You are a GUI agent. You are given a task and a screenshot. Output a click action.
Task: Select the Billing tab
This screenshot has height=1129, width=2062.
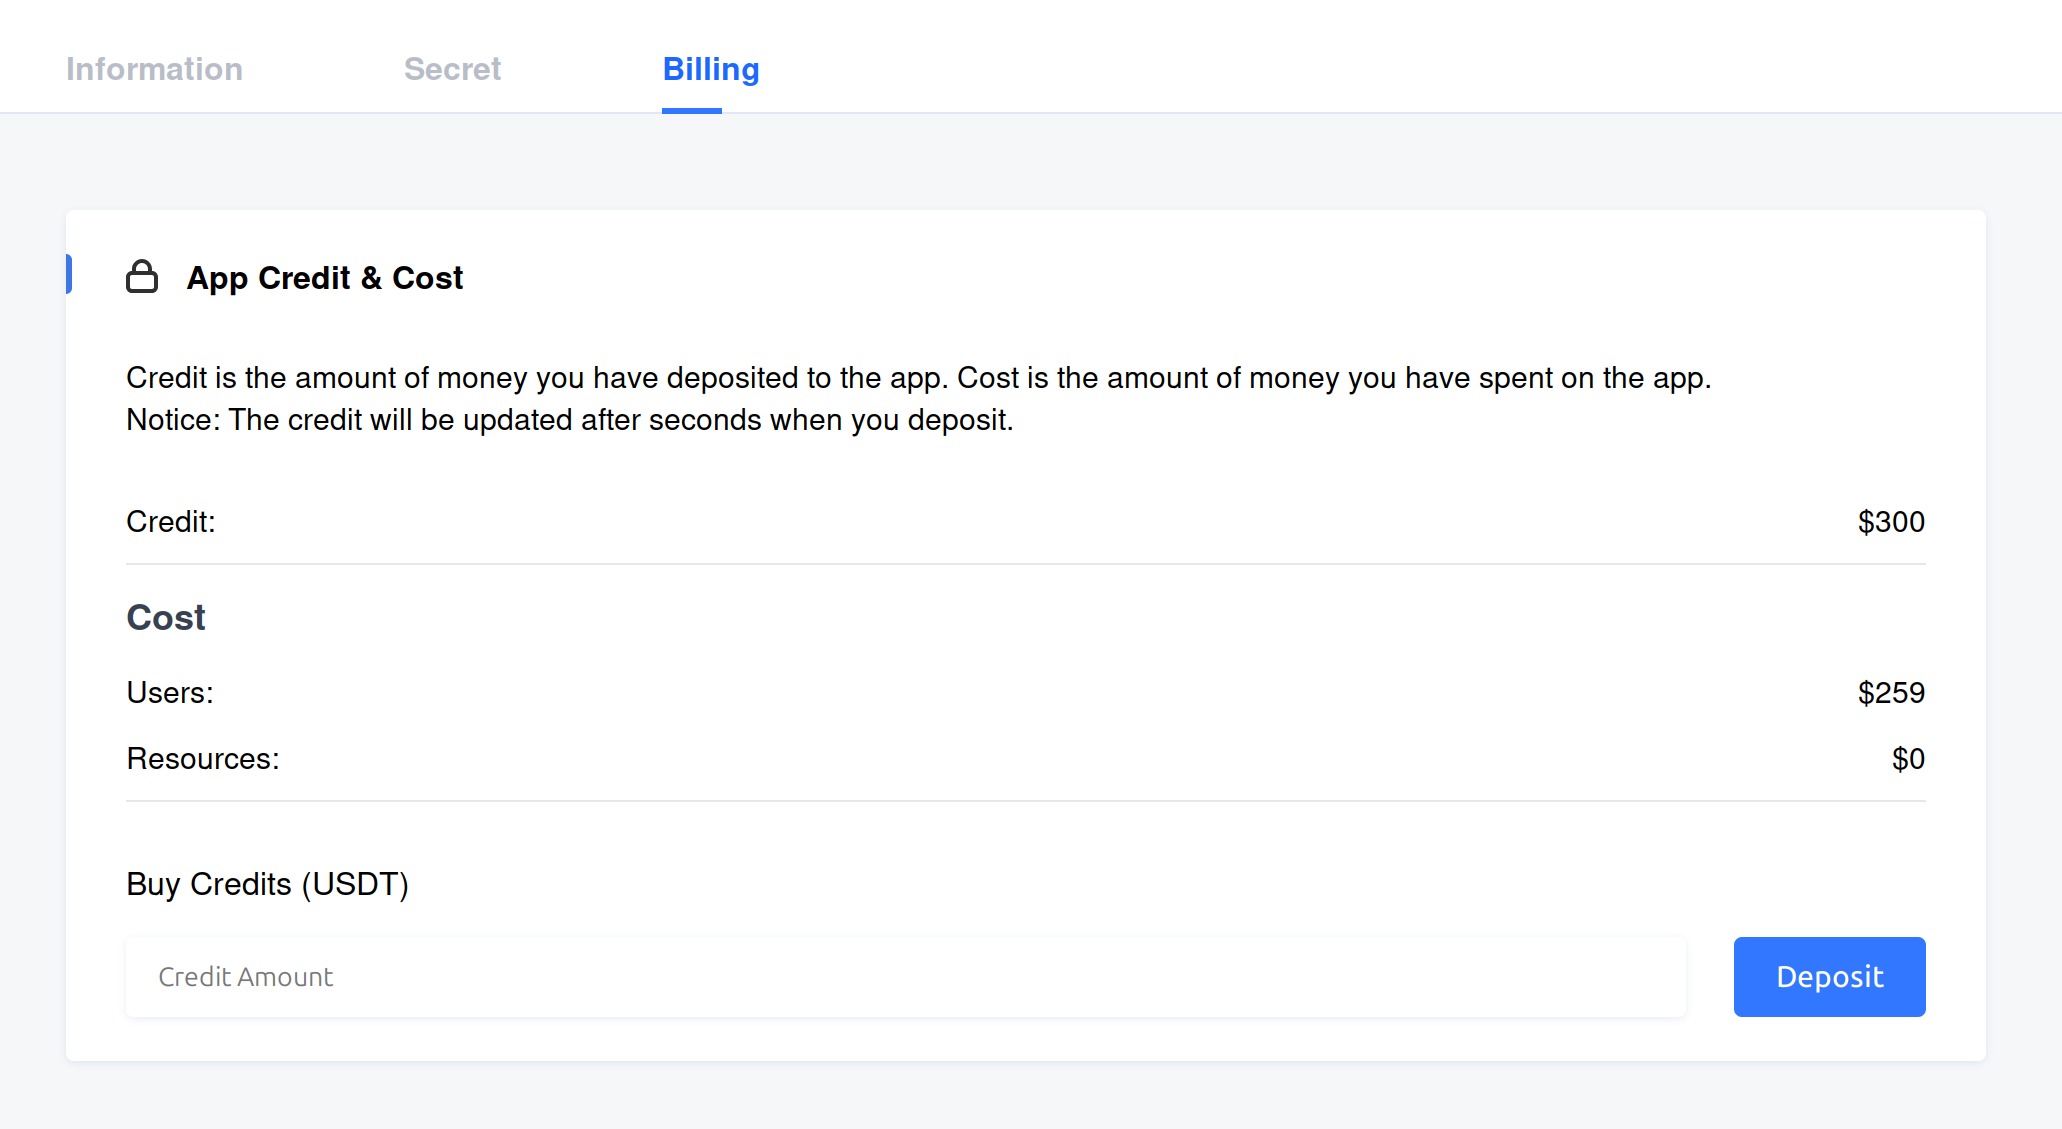coord(711,69)
